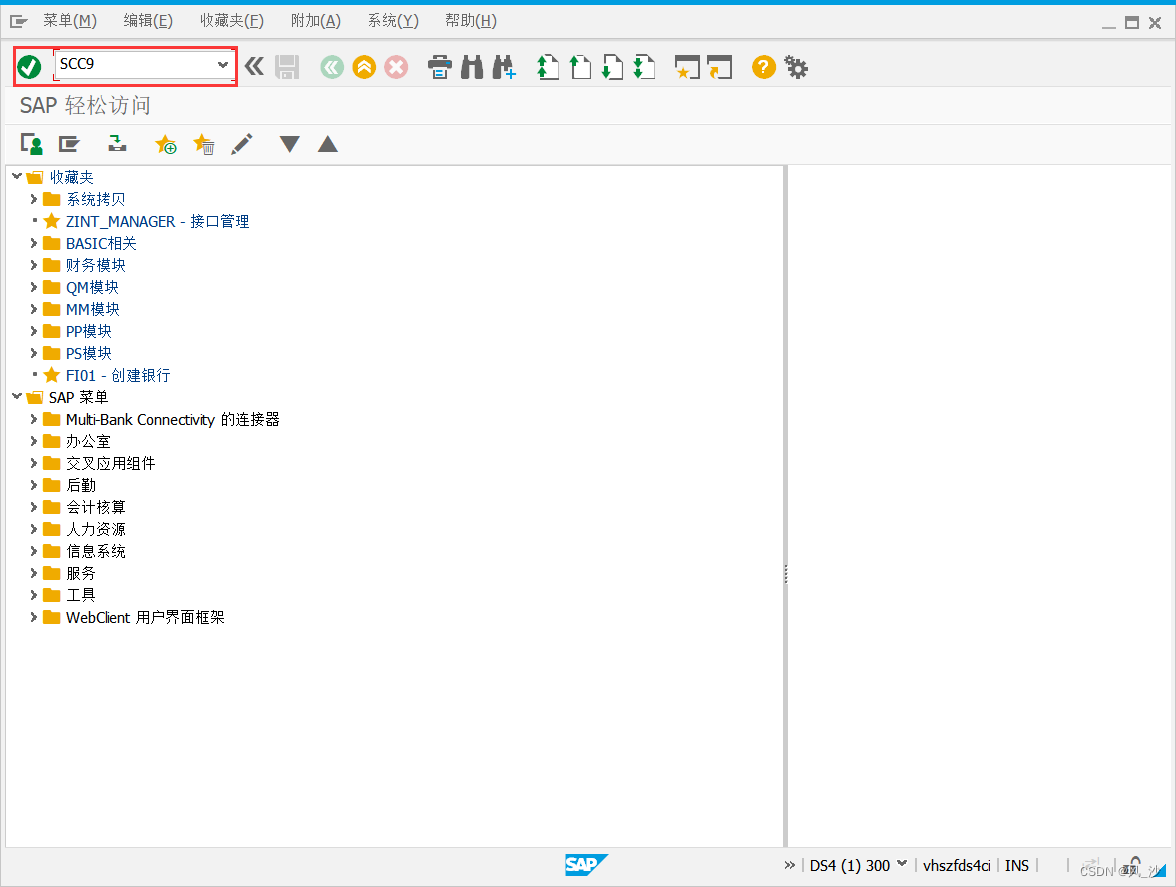The image size is (1176, 887).
Task: Expand the QM模块 folder
Action: coord(33,287)
